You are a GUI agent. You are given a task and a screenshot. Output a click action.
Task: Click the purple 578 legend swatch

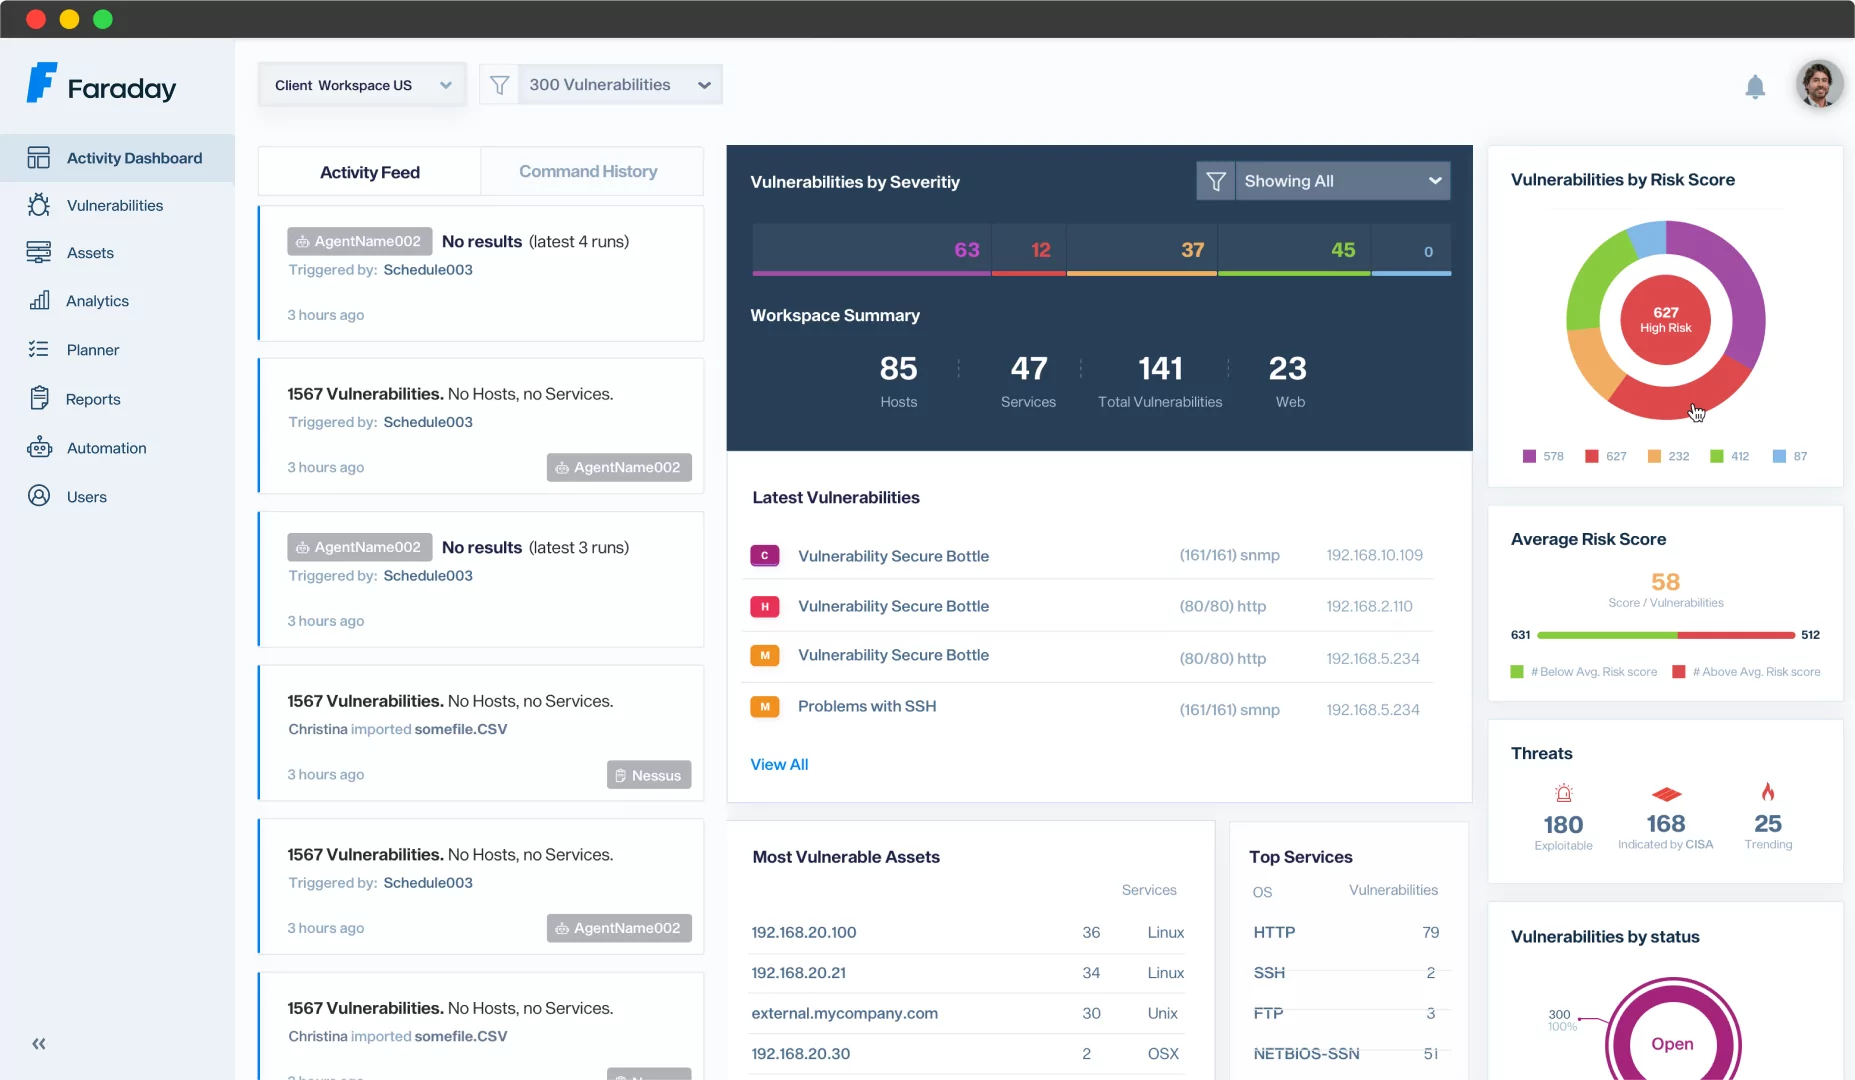click(x=1529, y=456)
